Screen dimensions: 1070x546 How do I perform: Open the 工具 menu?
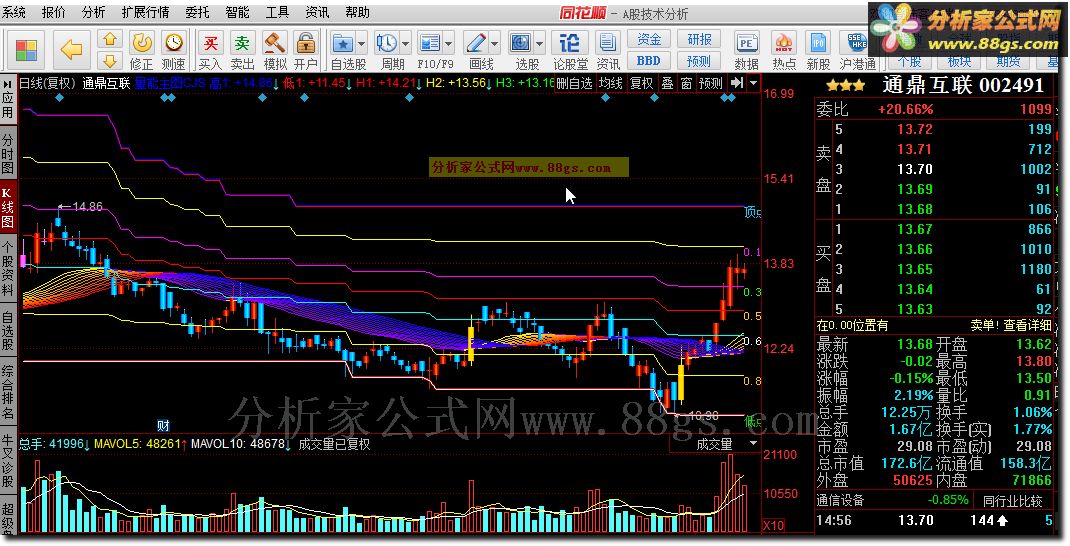[277, 12]
